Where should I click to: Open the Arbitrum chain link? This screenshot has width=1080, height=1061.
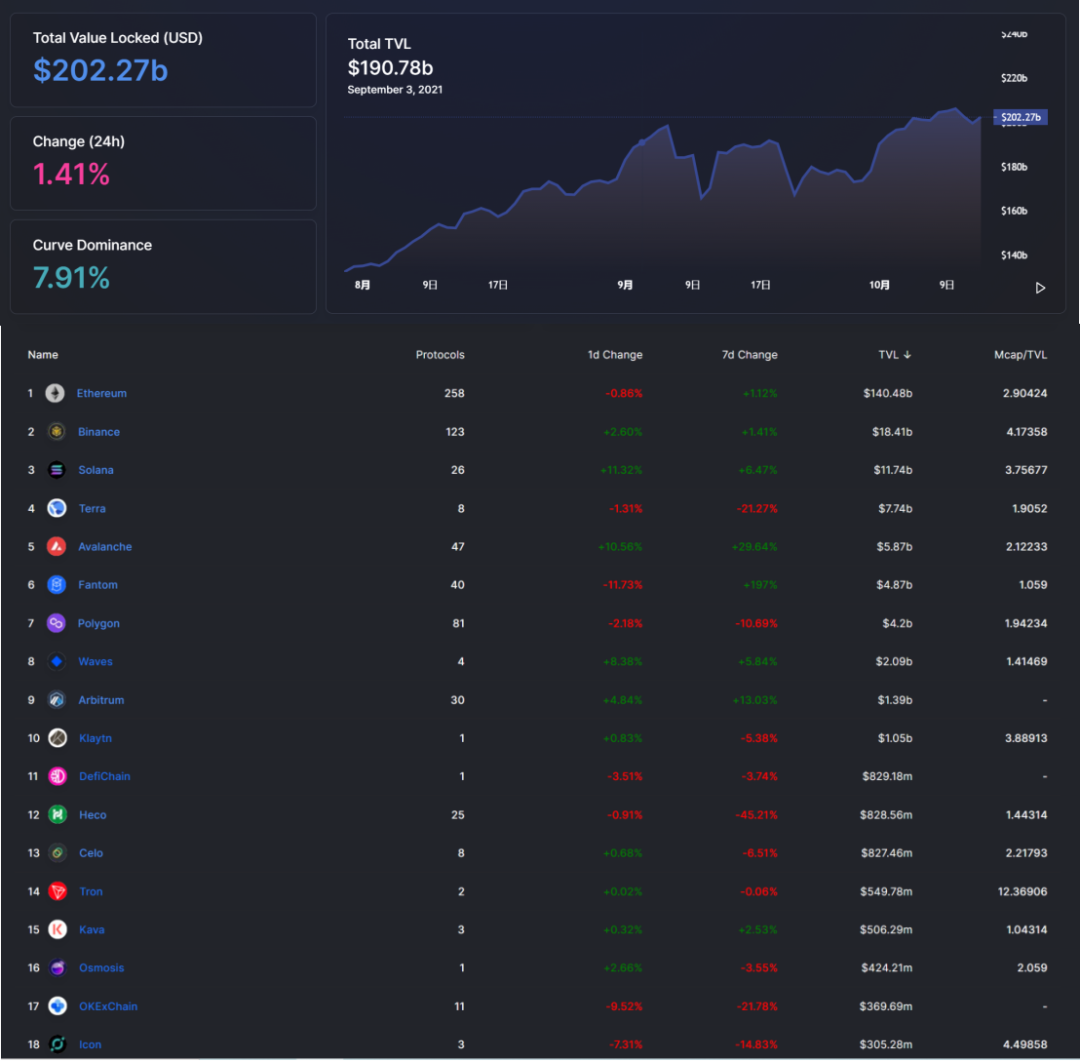101,700
